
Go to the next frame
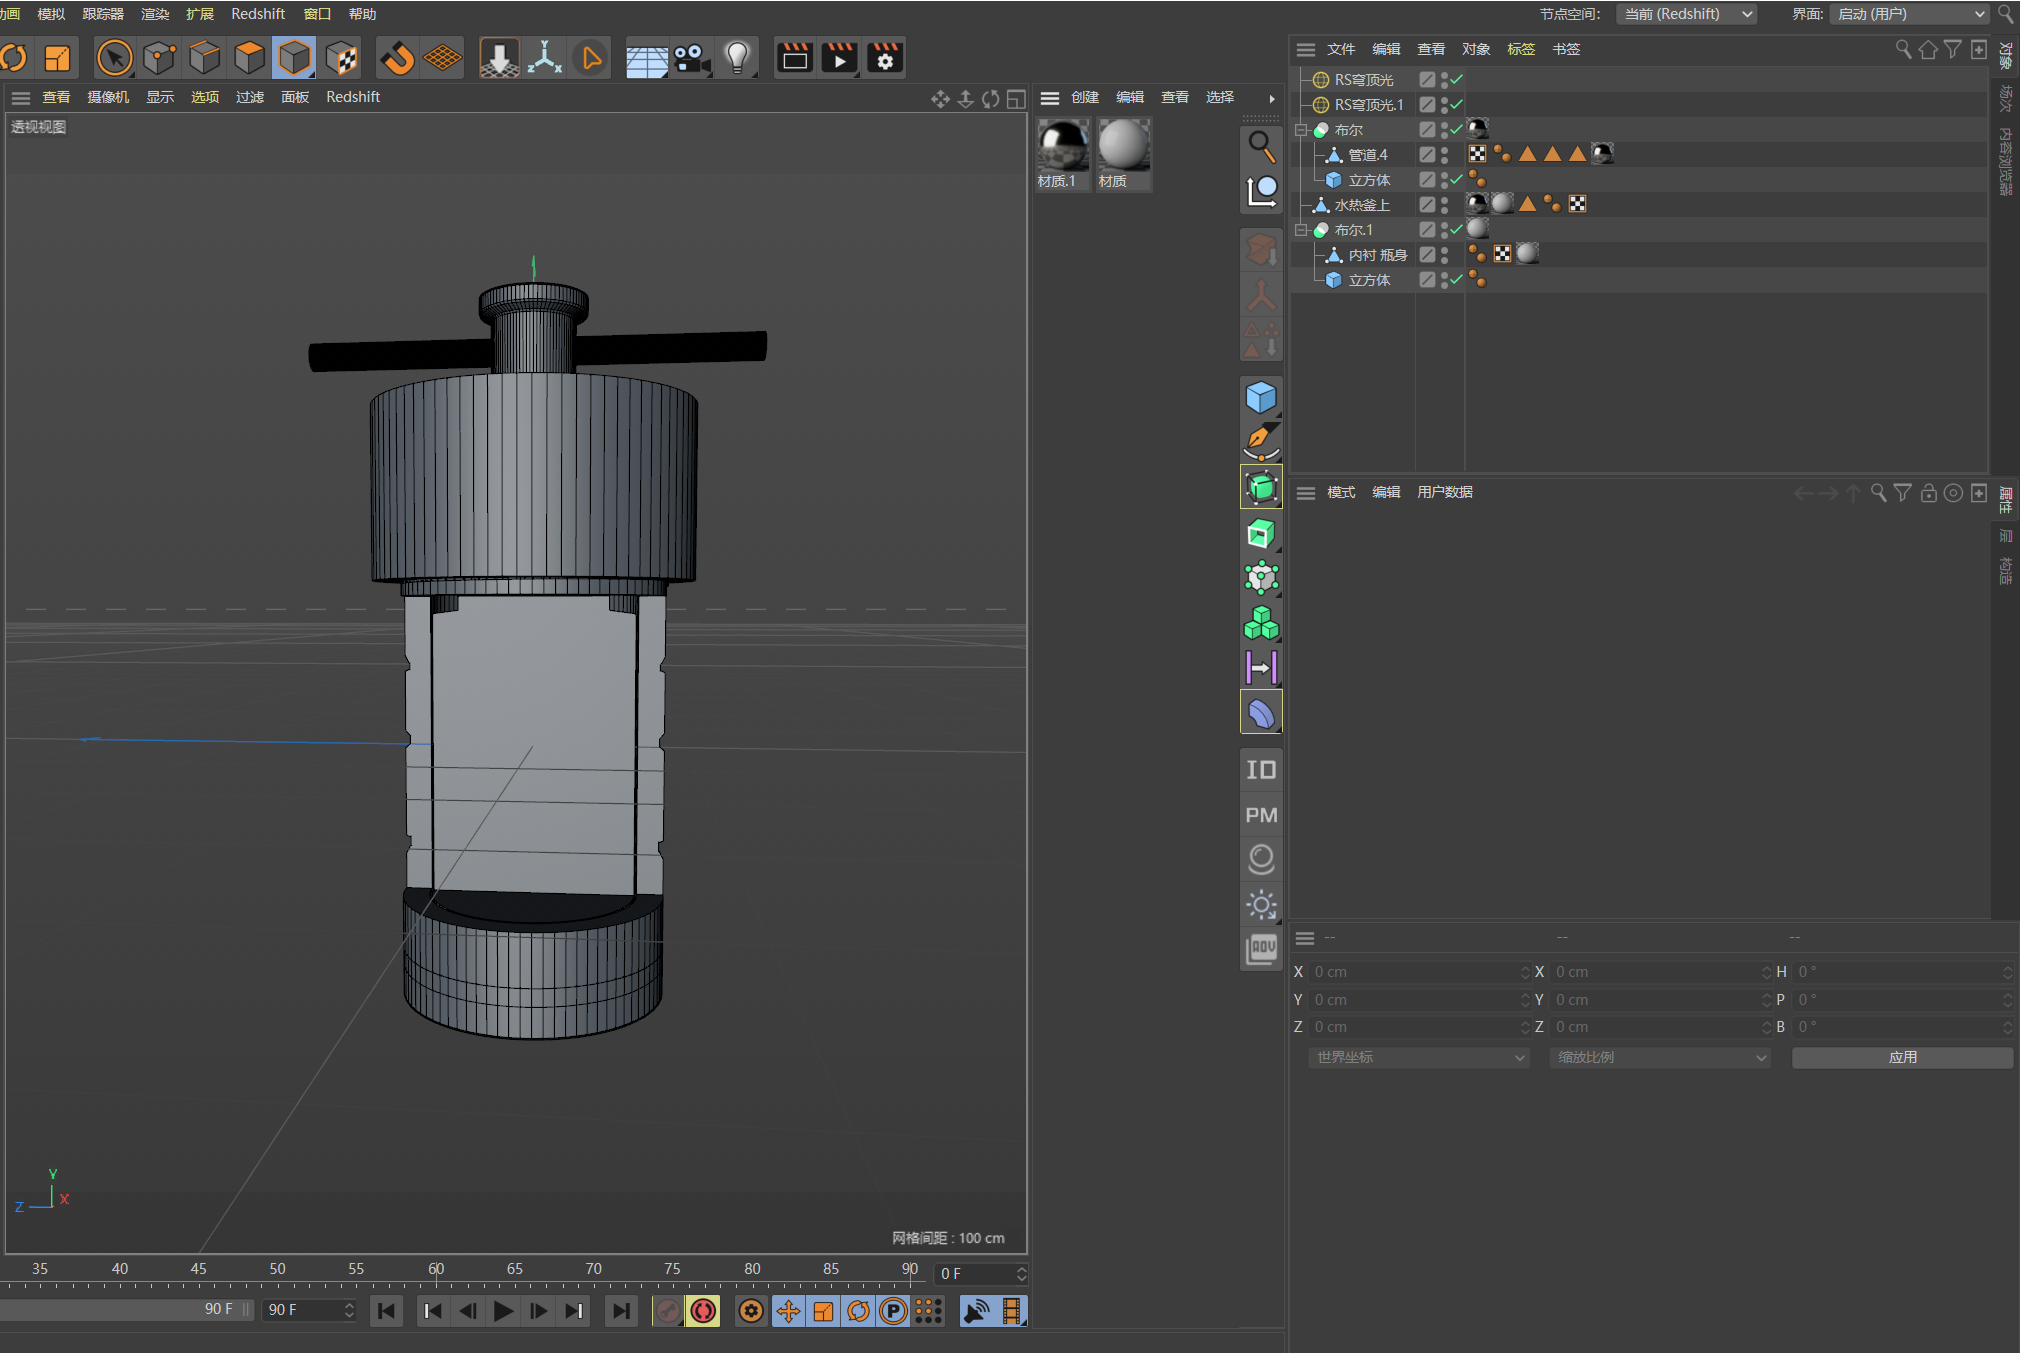538,1311
